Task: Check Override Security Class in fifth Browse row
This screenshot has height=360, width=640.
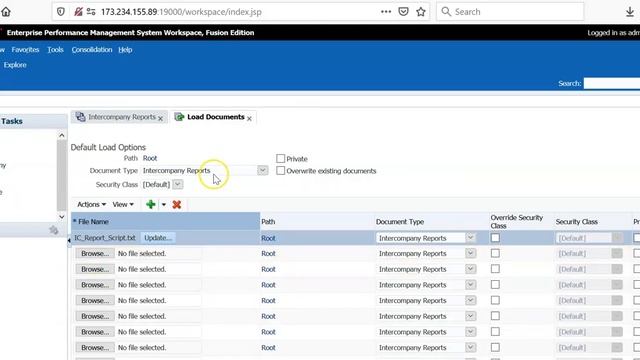Action: click(495, 316)
